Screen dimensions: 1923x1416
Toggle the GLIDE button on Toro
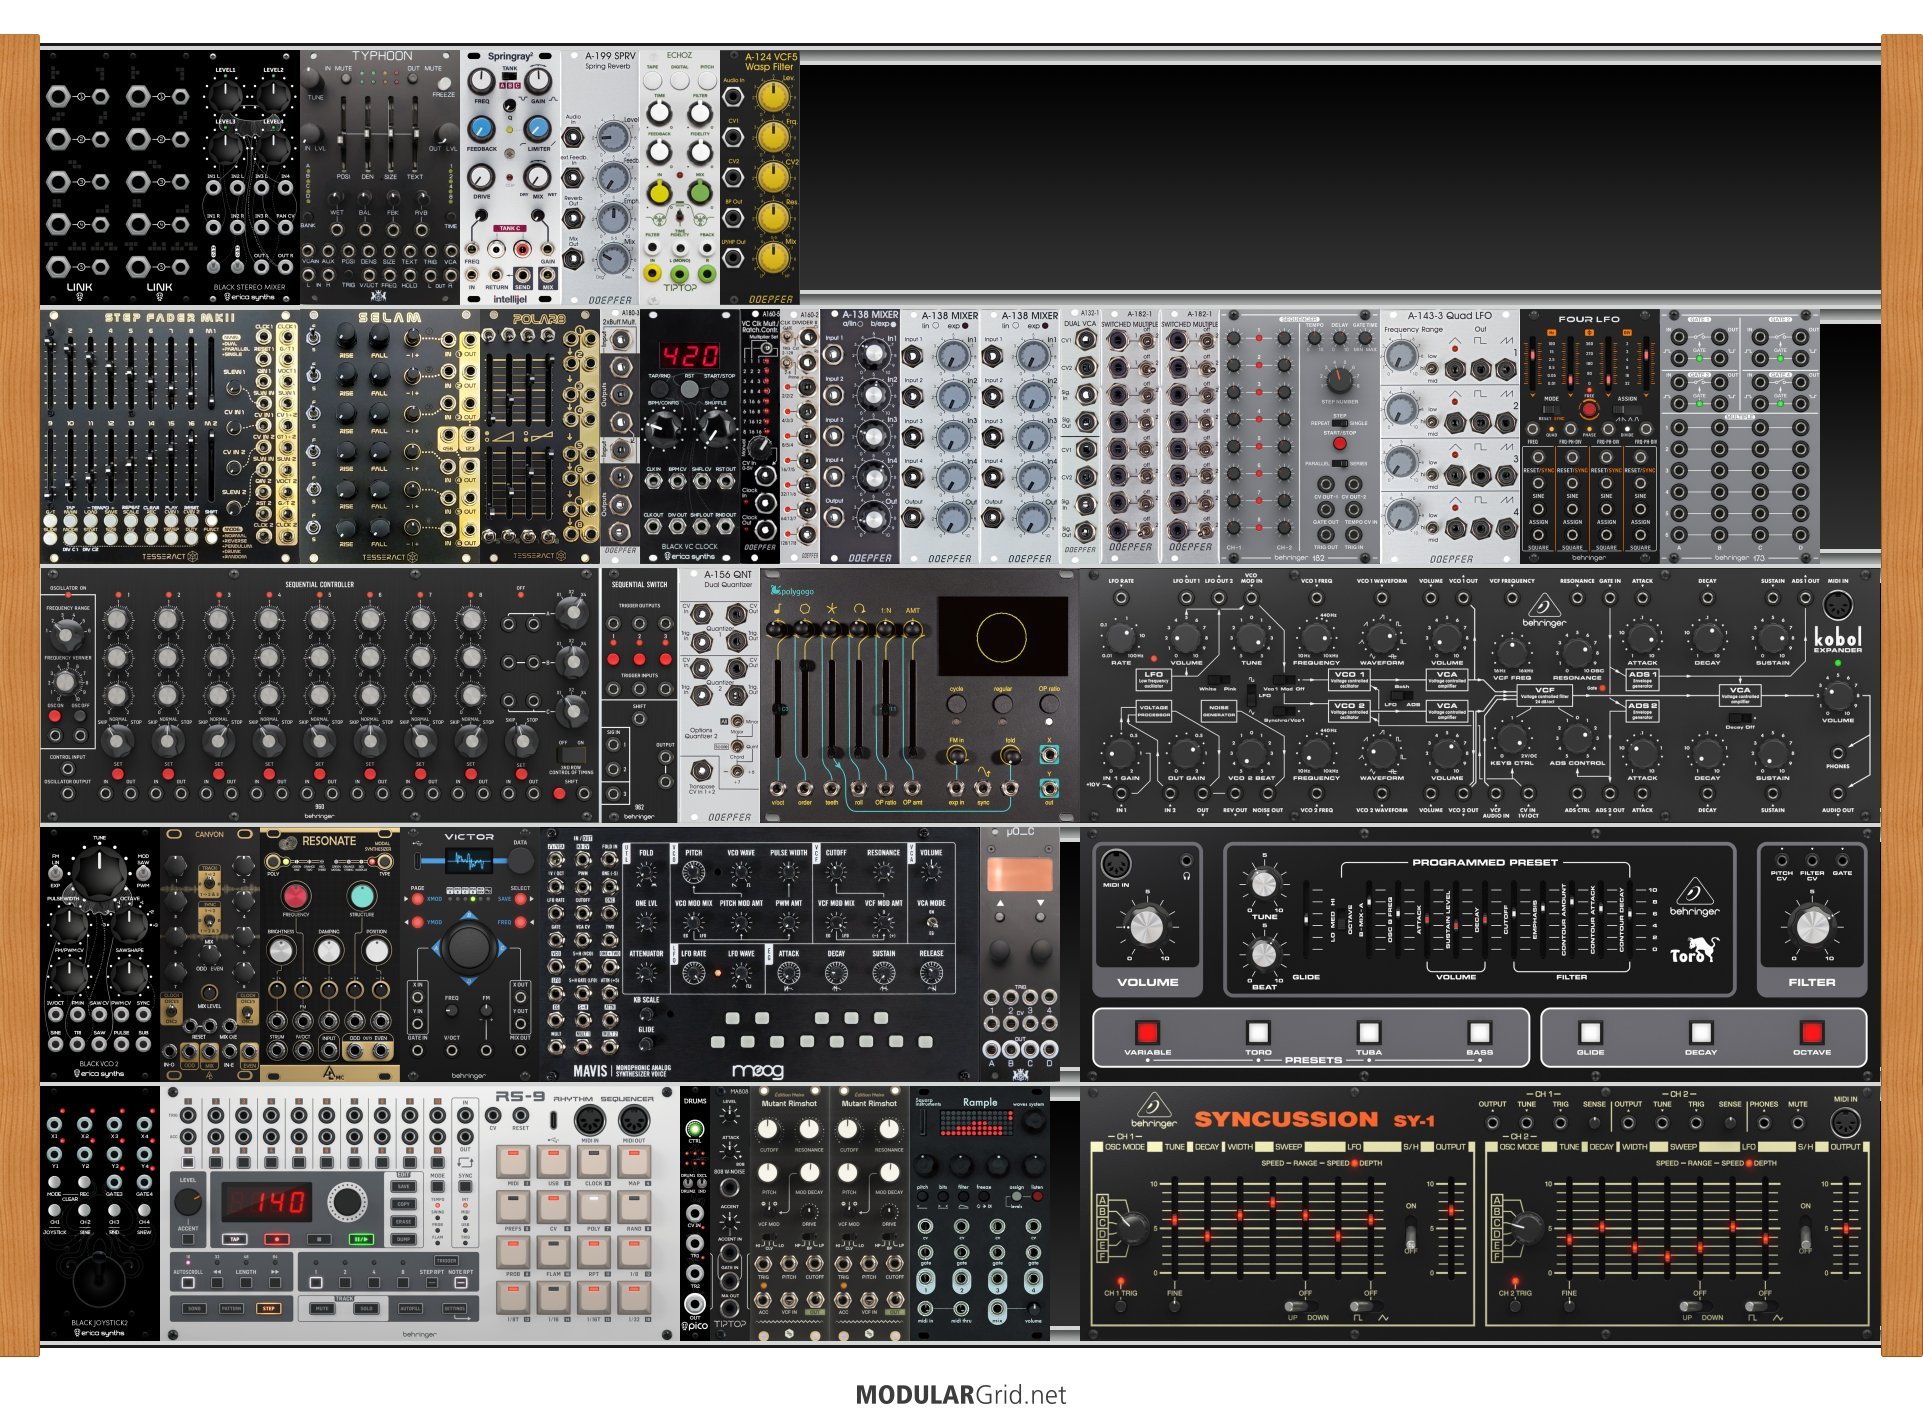[x=1590, y=1031]
